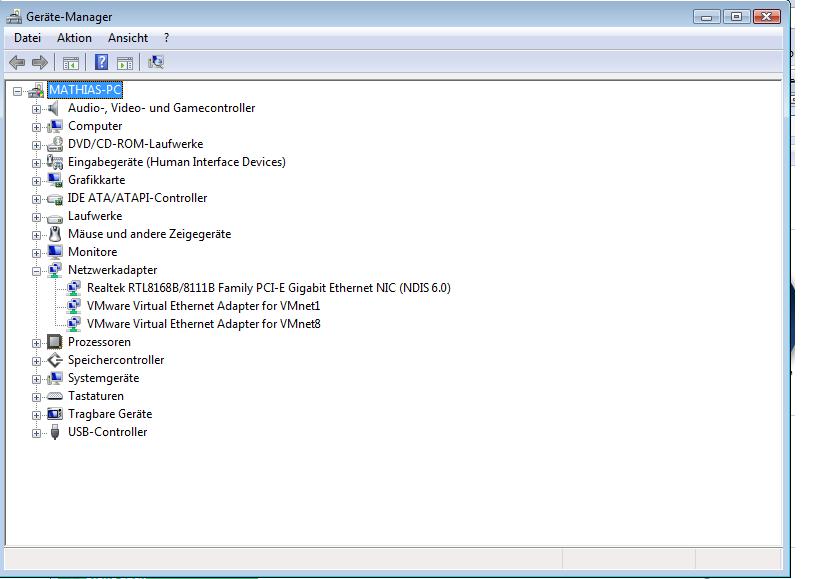Select VMware Virtual Ethernet Adapter for VMnet8

[x=204, y=324]
